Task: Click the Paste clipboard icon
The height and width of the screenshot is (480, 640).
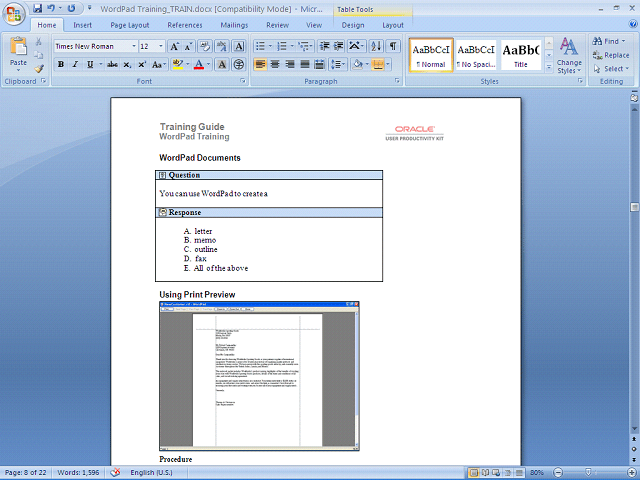Action: [x=18, y=47]
